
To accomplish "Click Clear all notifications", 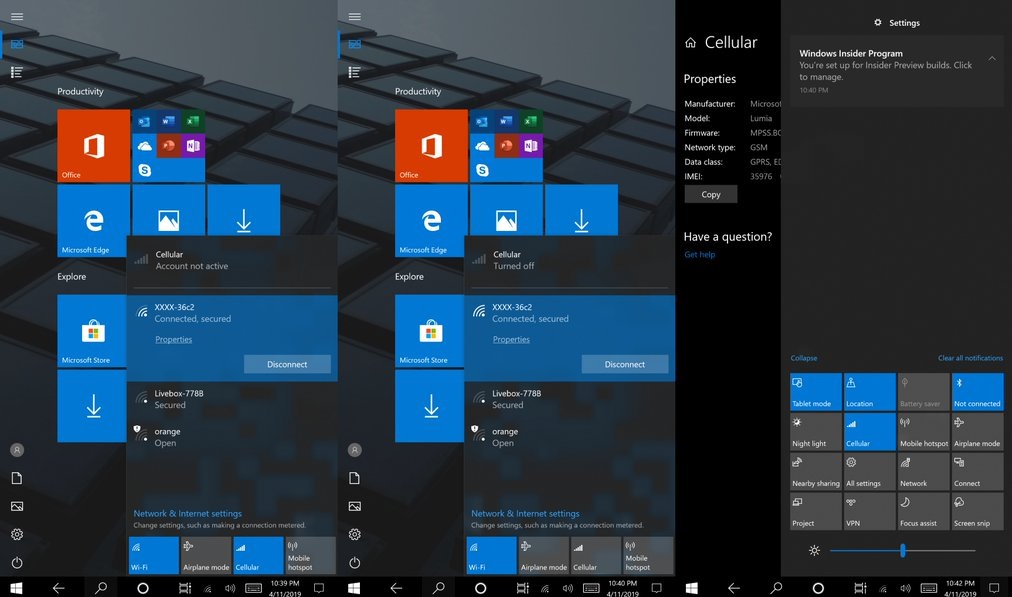I will (x=970, y=358).
